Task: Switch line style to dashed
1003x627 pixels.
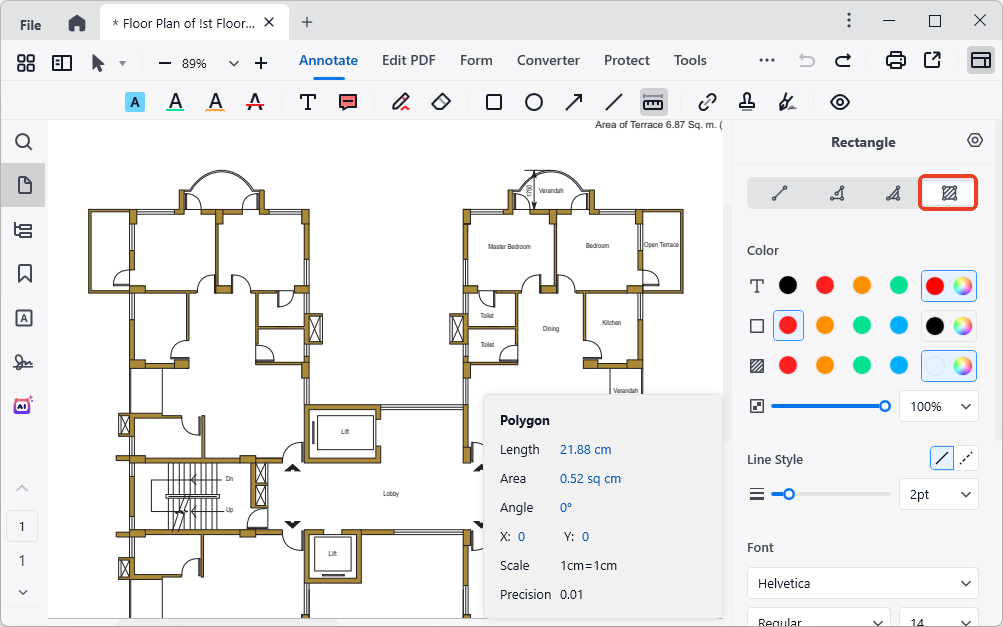Action: [x=966, y=458]
